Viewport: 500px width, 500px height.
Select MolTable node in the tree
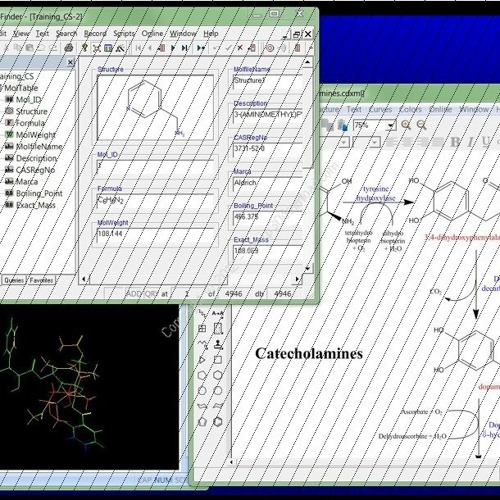click(21, 88)
